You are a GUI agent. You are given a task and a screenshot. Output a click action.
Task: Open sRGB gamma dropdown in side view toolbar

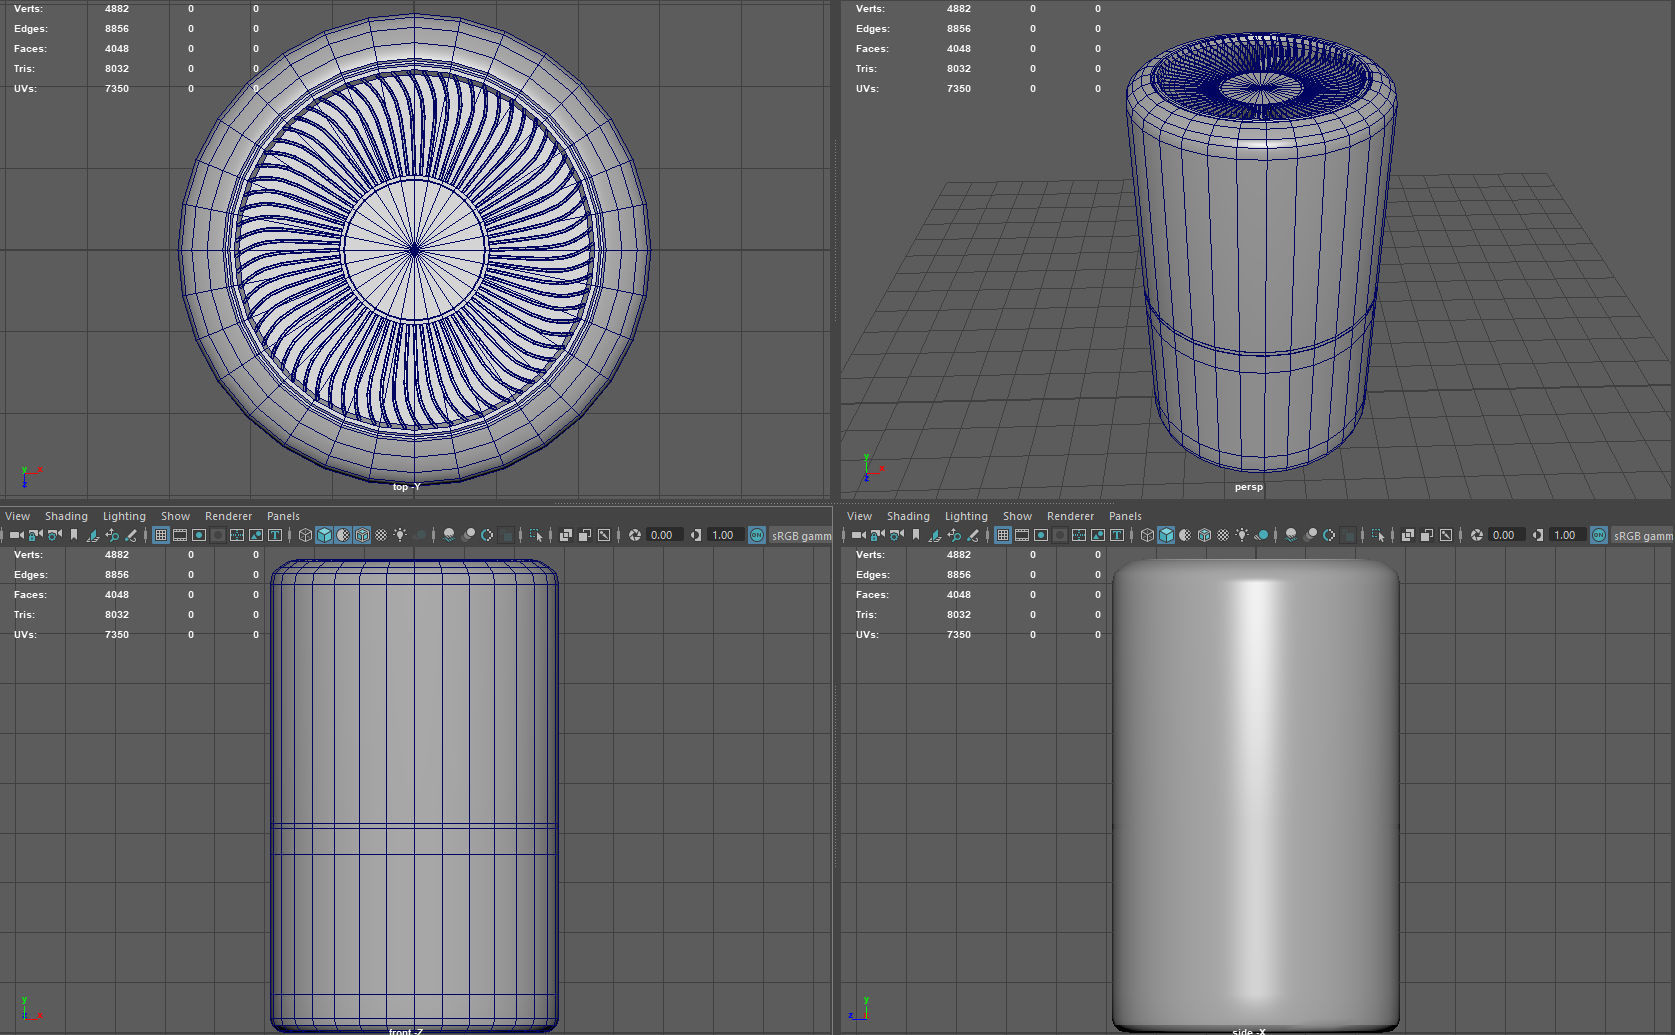1643,535
